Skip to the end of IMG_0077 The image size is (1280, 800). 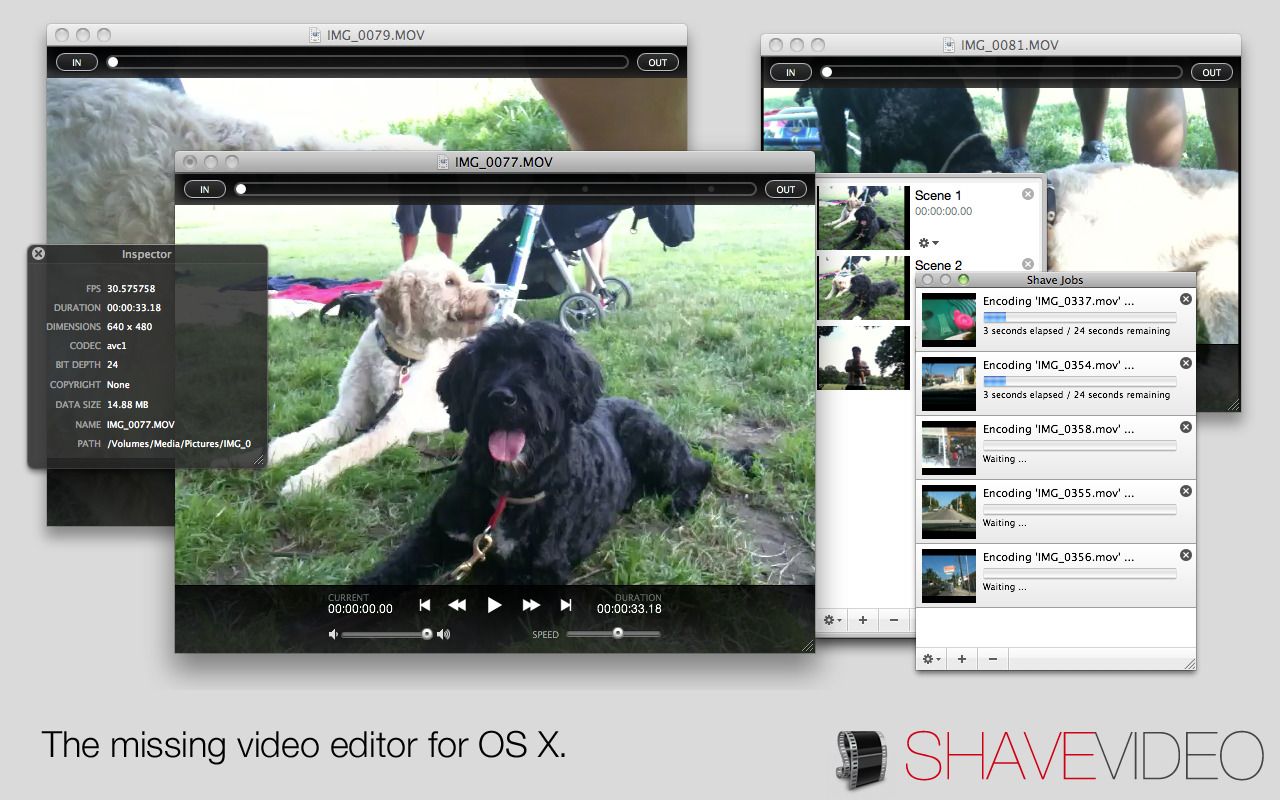(x=566, y=604)
